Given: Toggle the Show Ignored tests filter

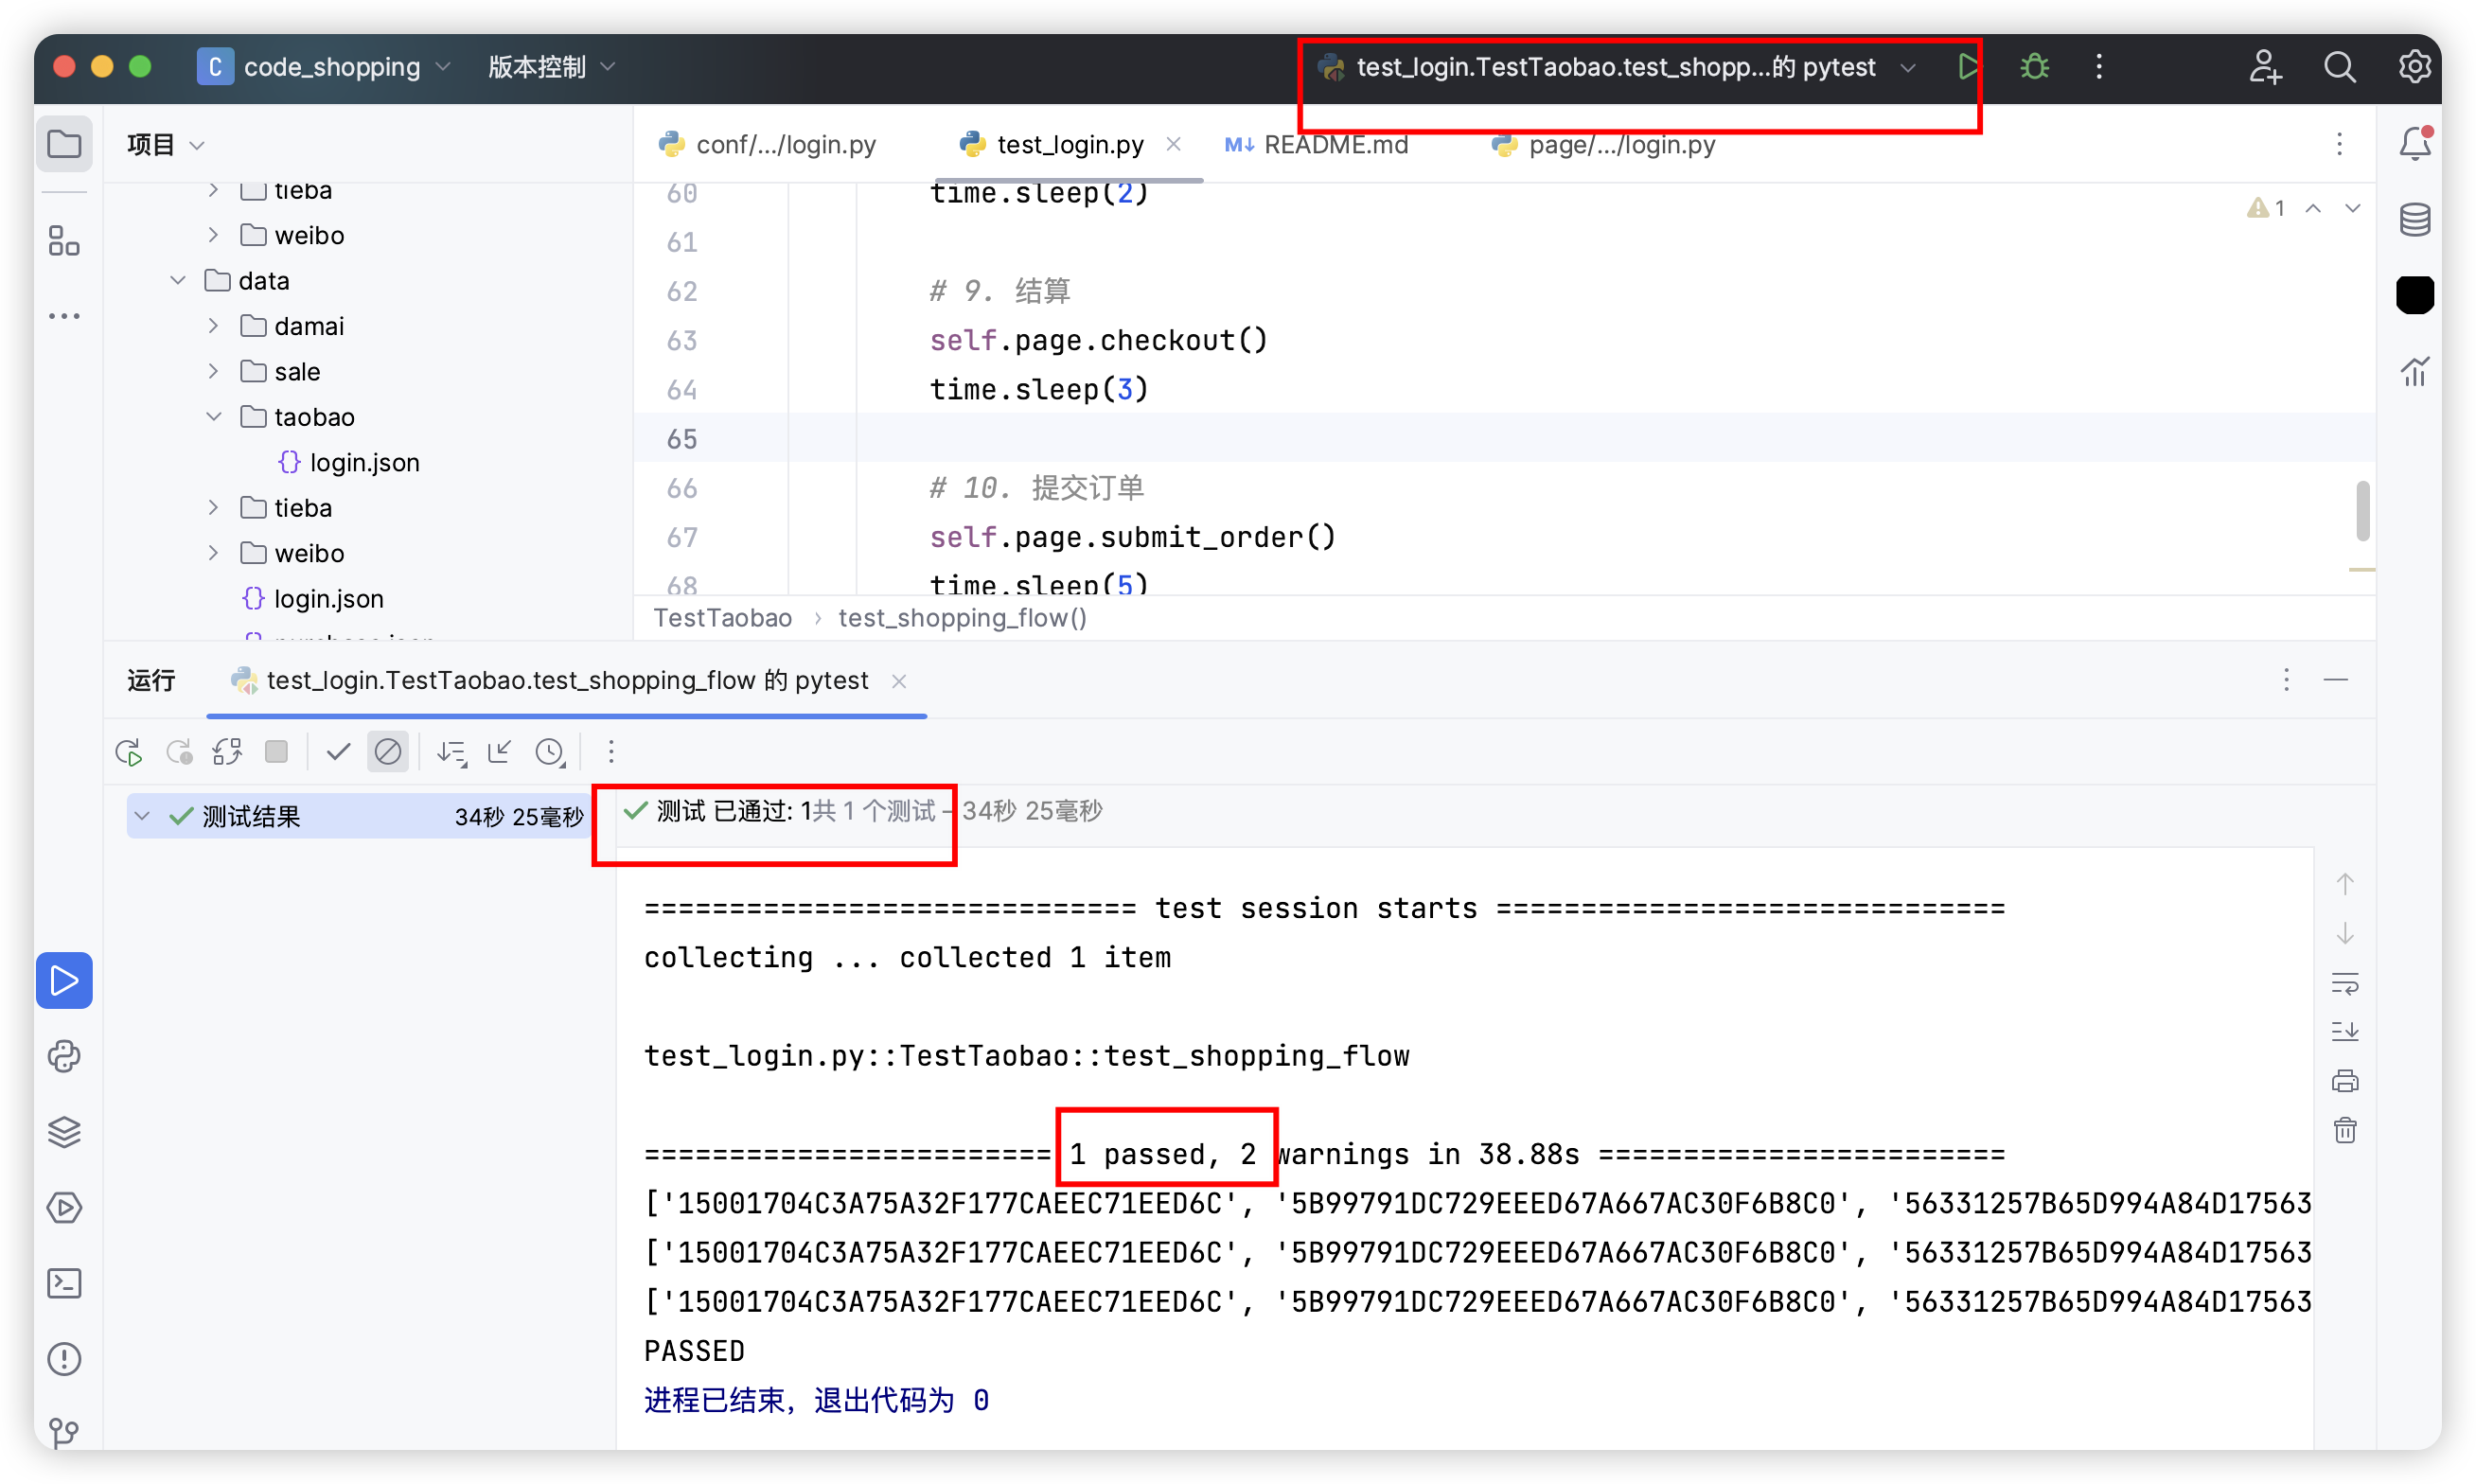Looking at the screenshot, I should [388, 752].
